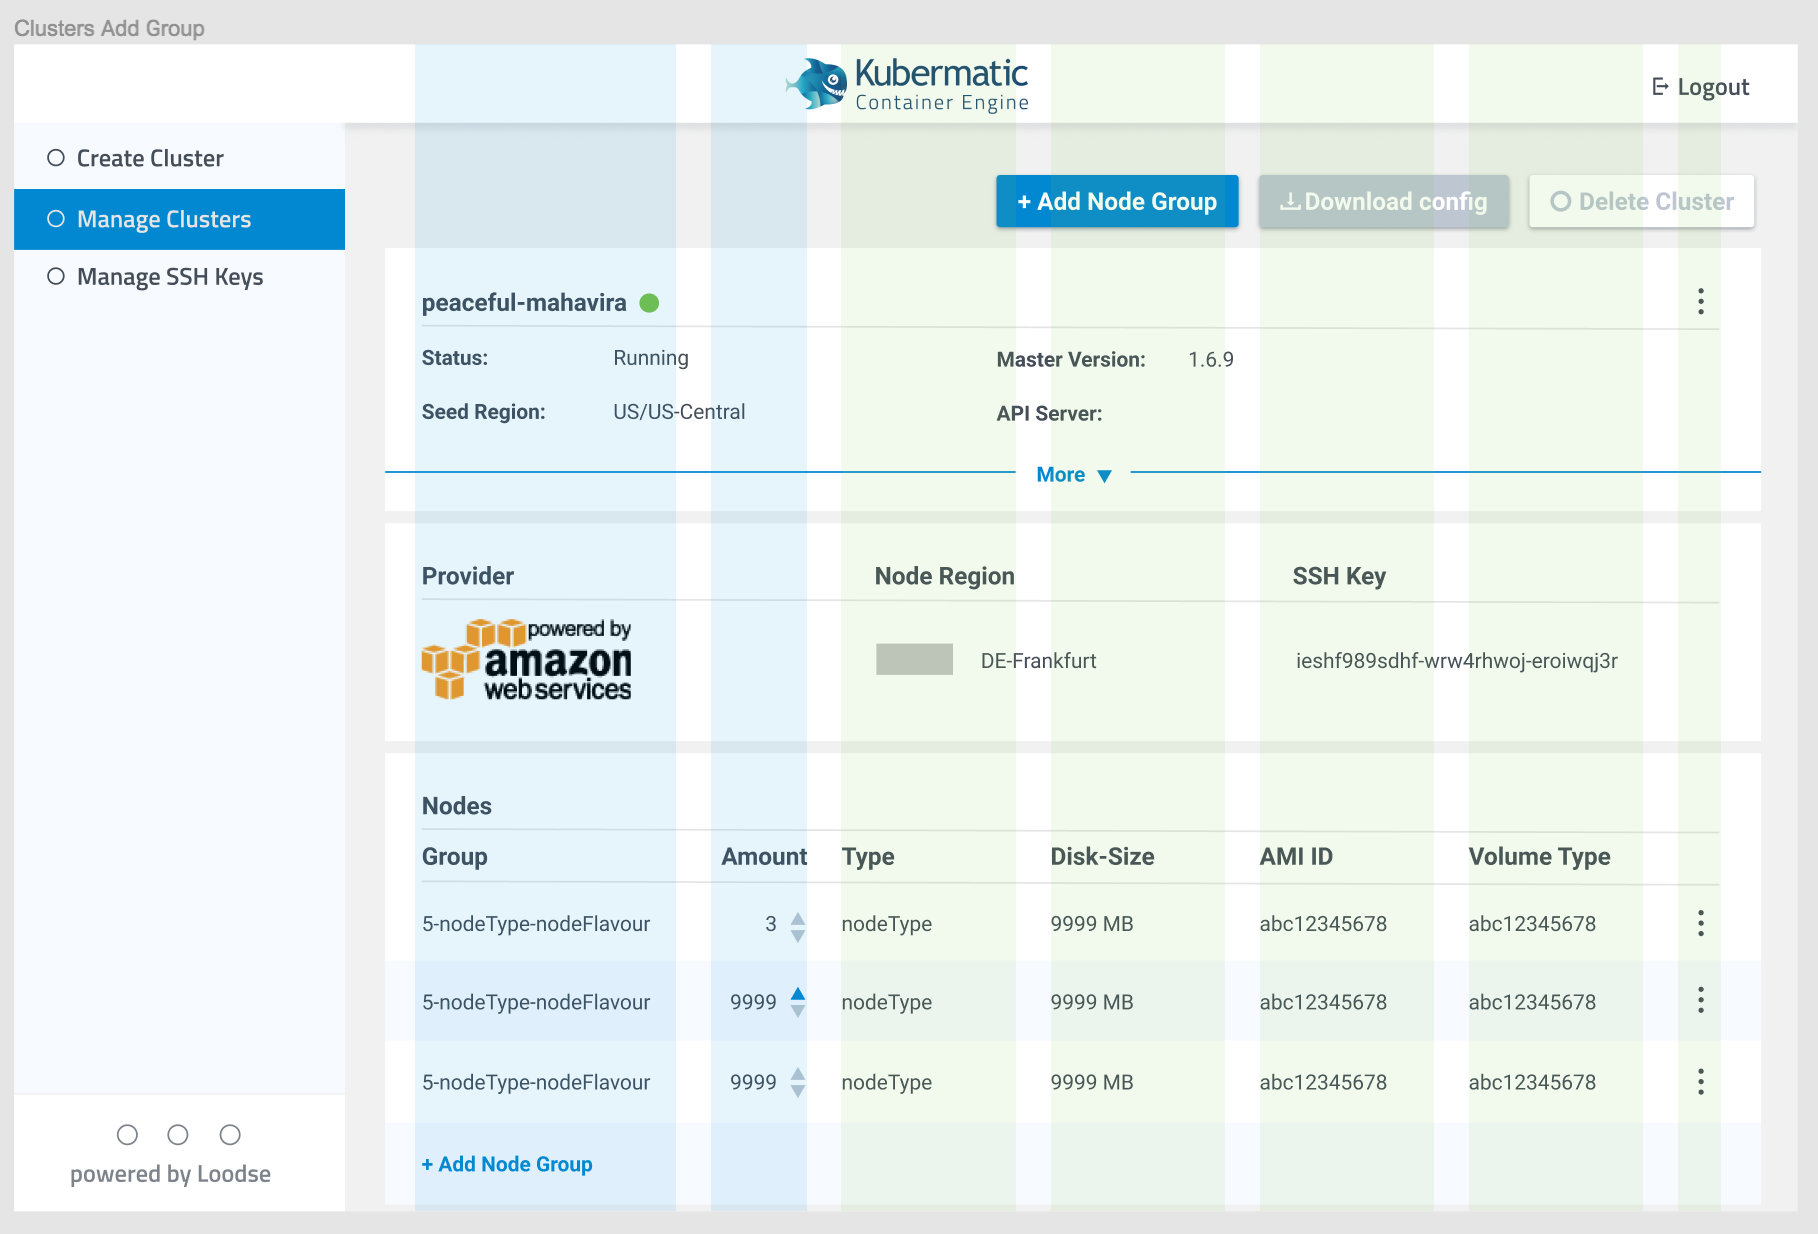The height and width of the screenshot is (1234, 1818).
Task: Click the first navigation dot above powered by Loodse
Action: (x=126, y=1135)
